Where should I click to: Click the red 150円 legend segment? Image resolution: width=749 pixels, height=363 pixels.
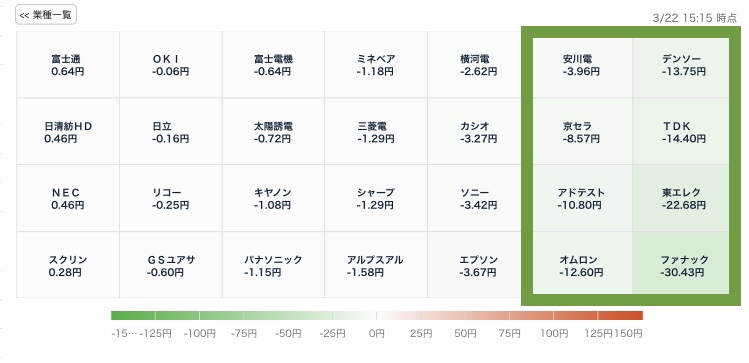[620, 315]
